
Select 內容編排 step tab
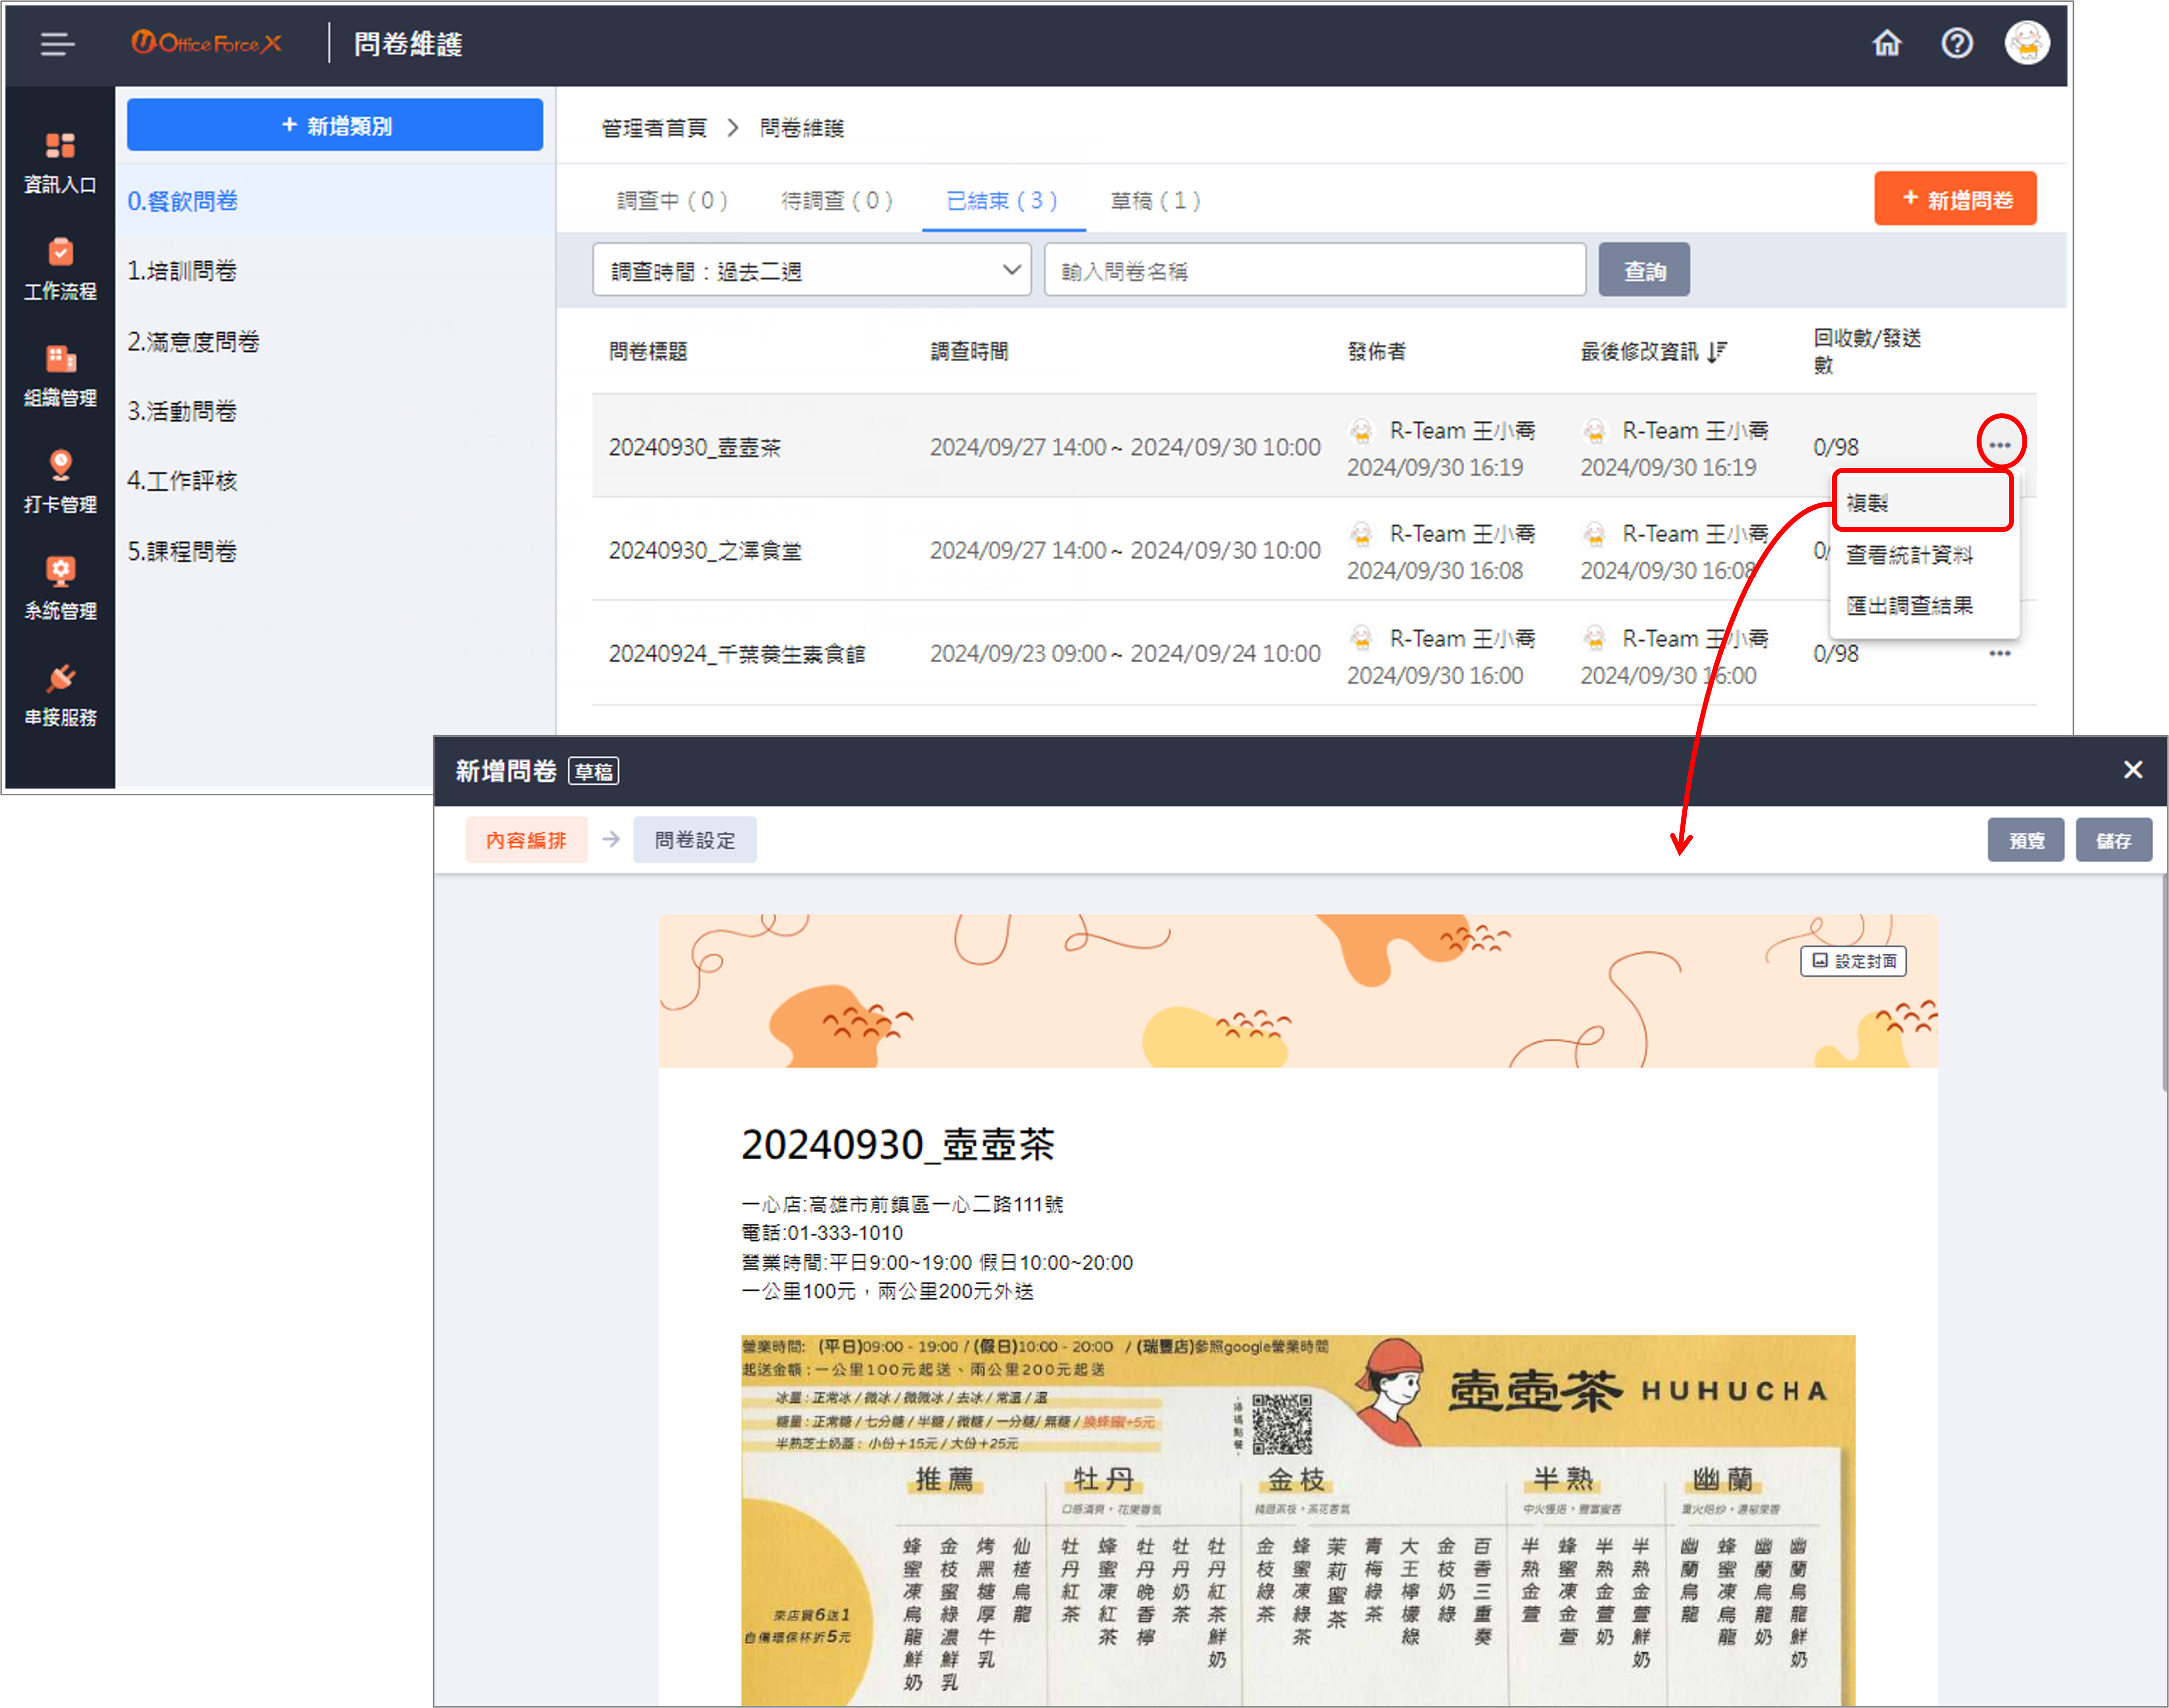pyautogui.click(x=526, y=840)
